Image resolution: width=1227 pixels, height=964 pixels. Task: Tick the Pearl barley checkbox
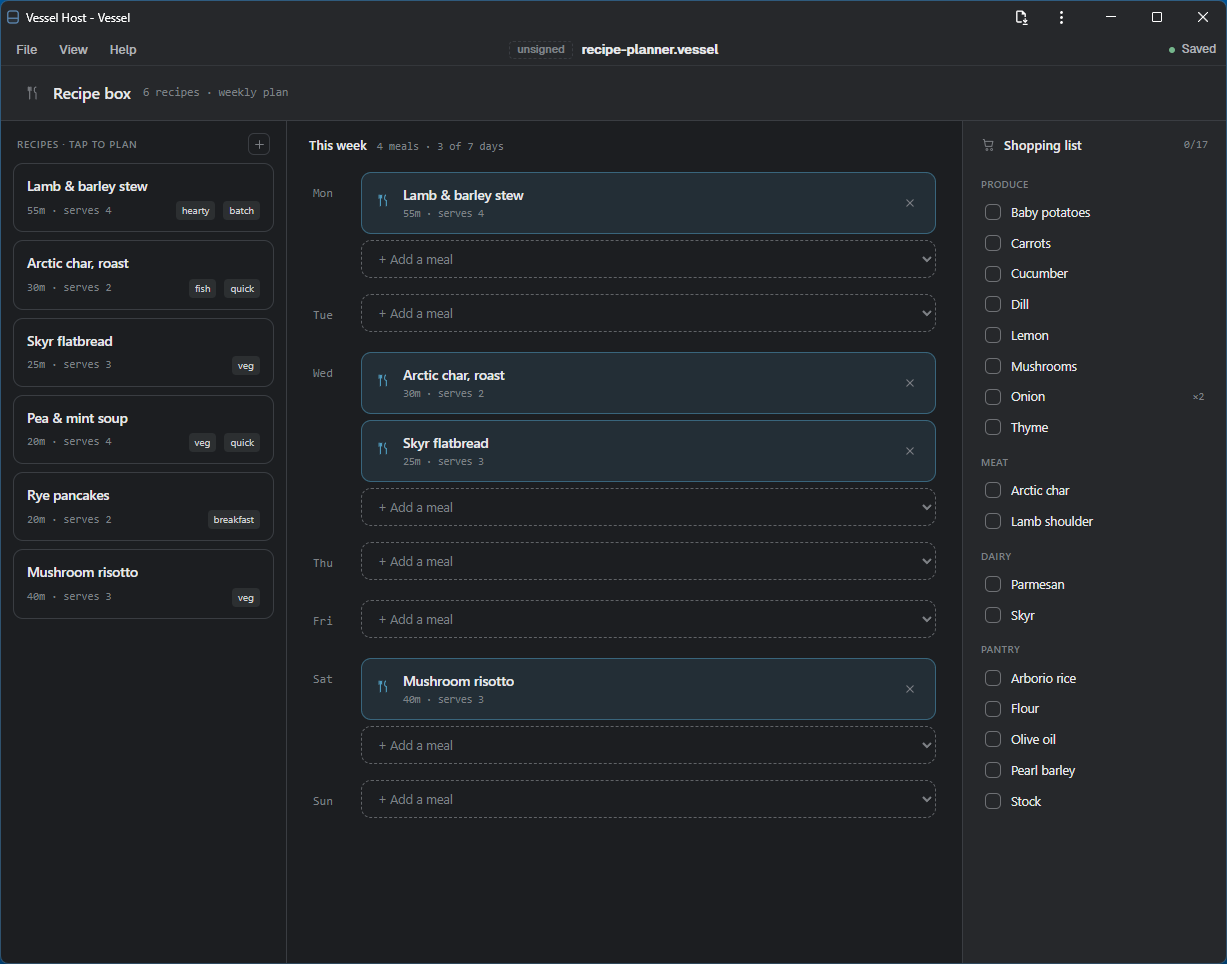(x=993, y=770)
